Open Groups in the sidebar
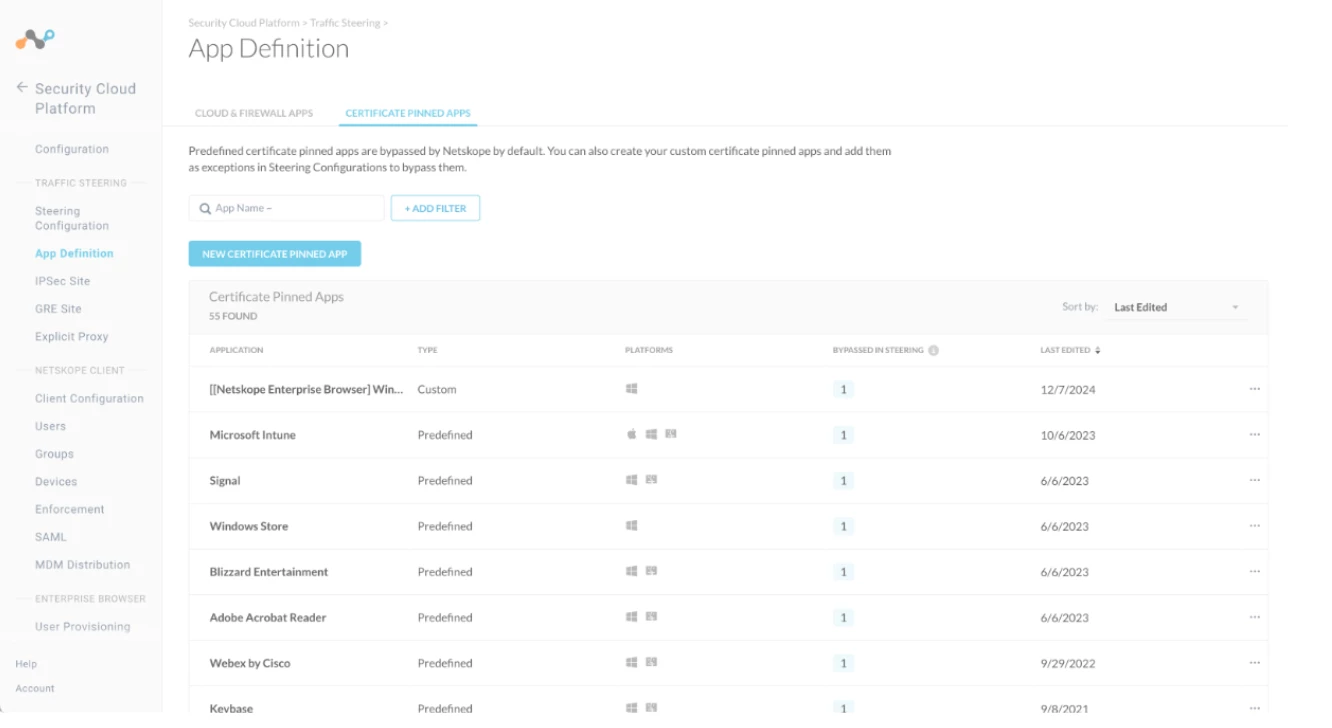Image resolution: width=1332 pixels, height=728 pixels. (54, 454)
